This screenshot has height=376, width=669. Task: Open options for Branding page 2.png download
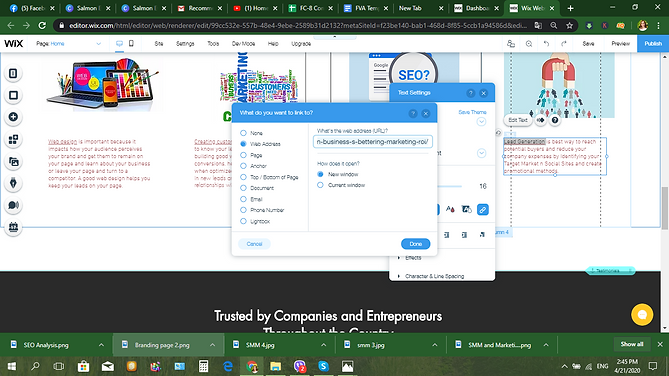point(212,345)
